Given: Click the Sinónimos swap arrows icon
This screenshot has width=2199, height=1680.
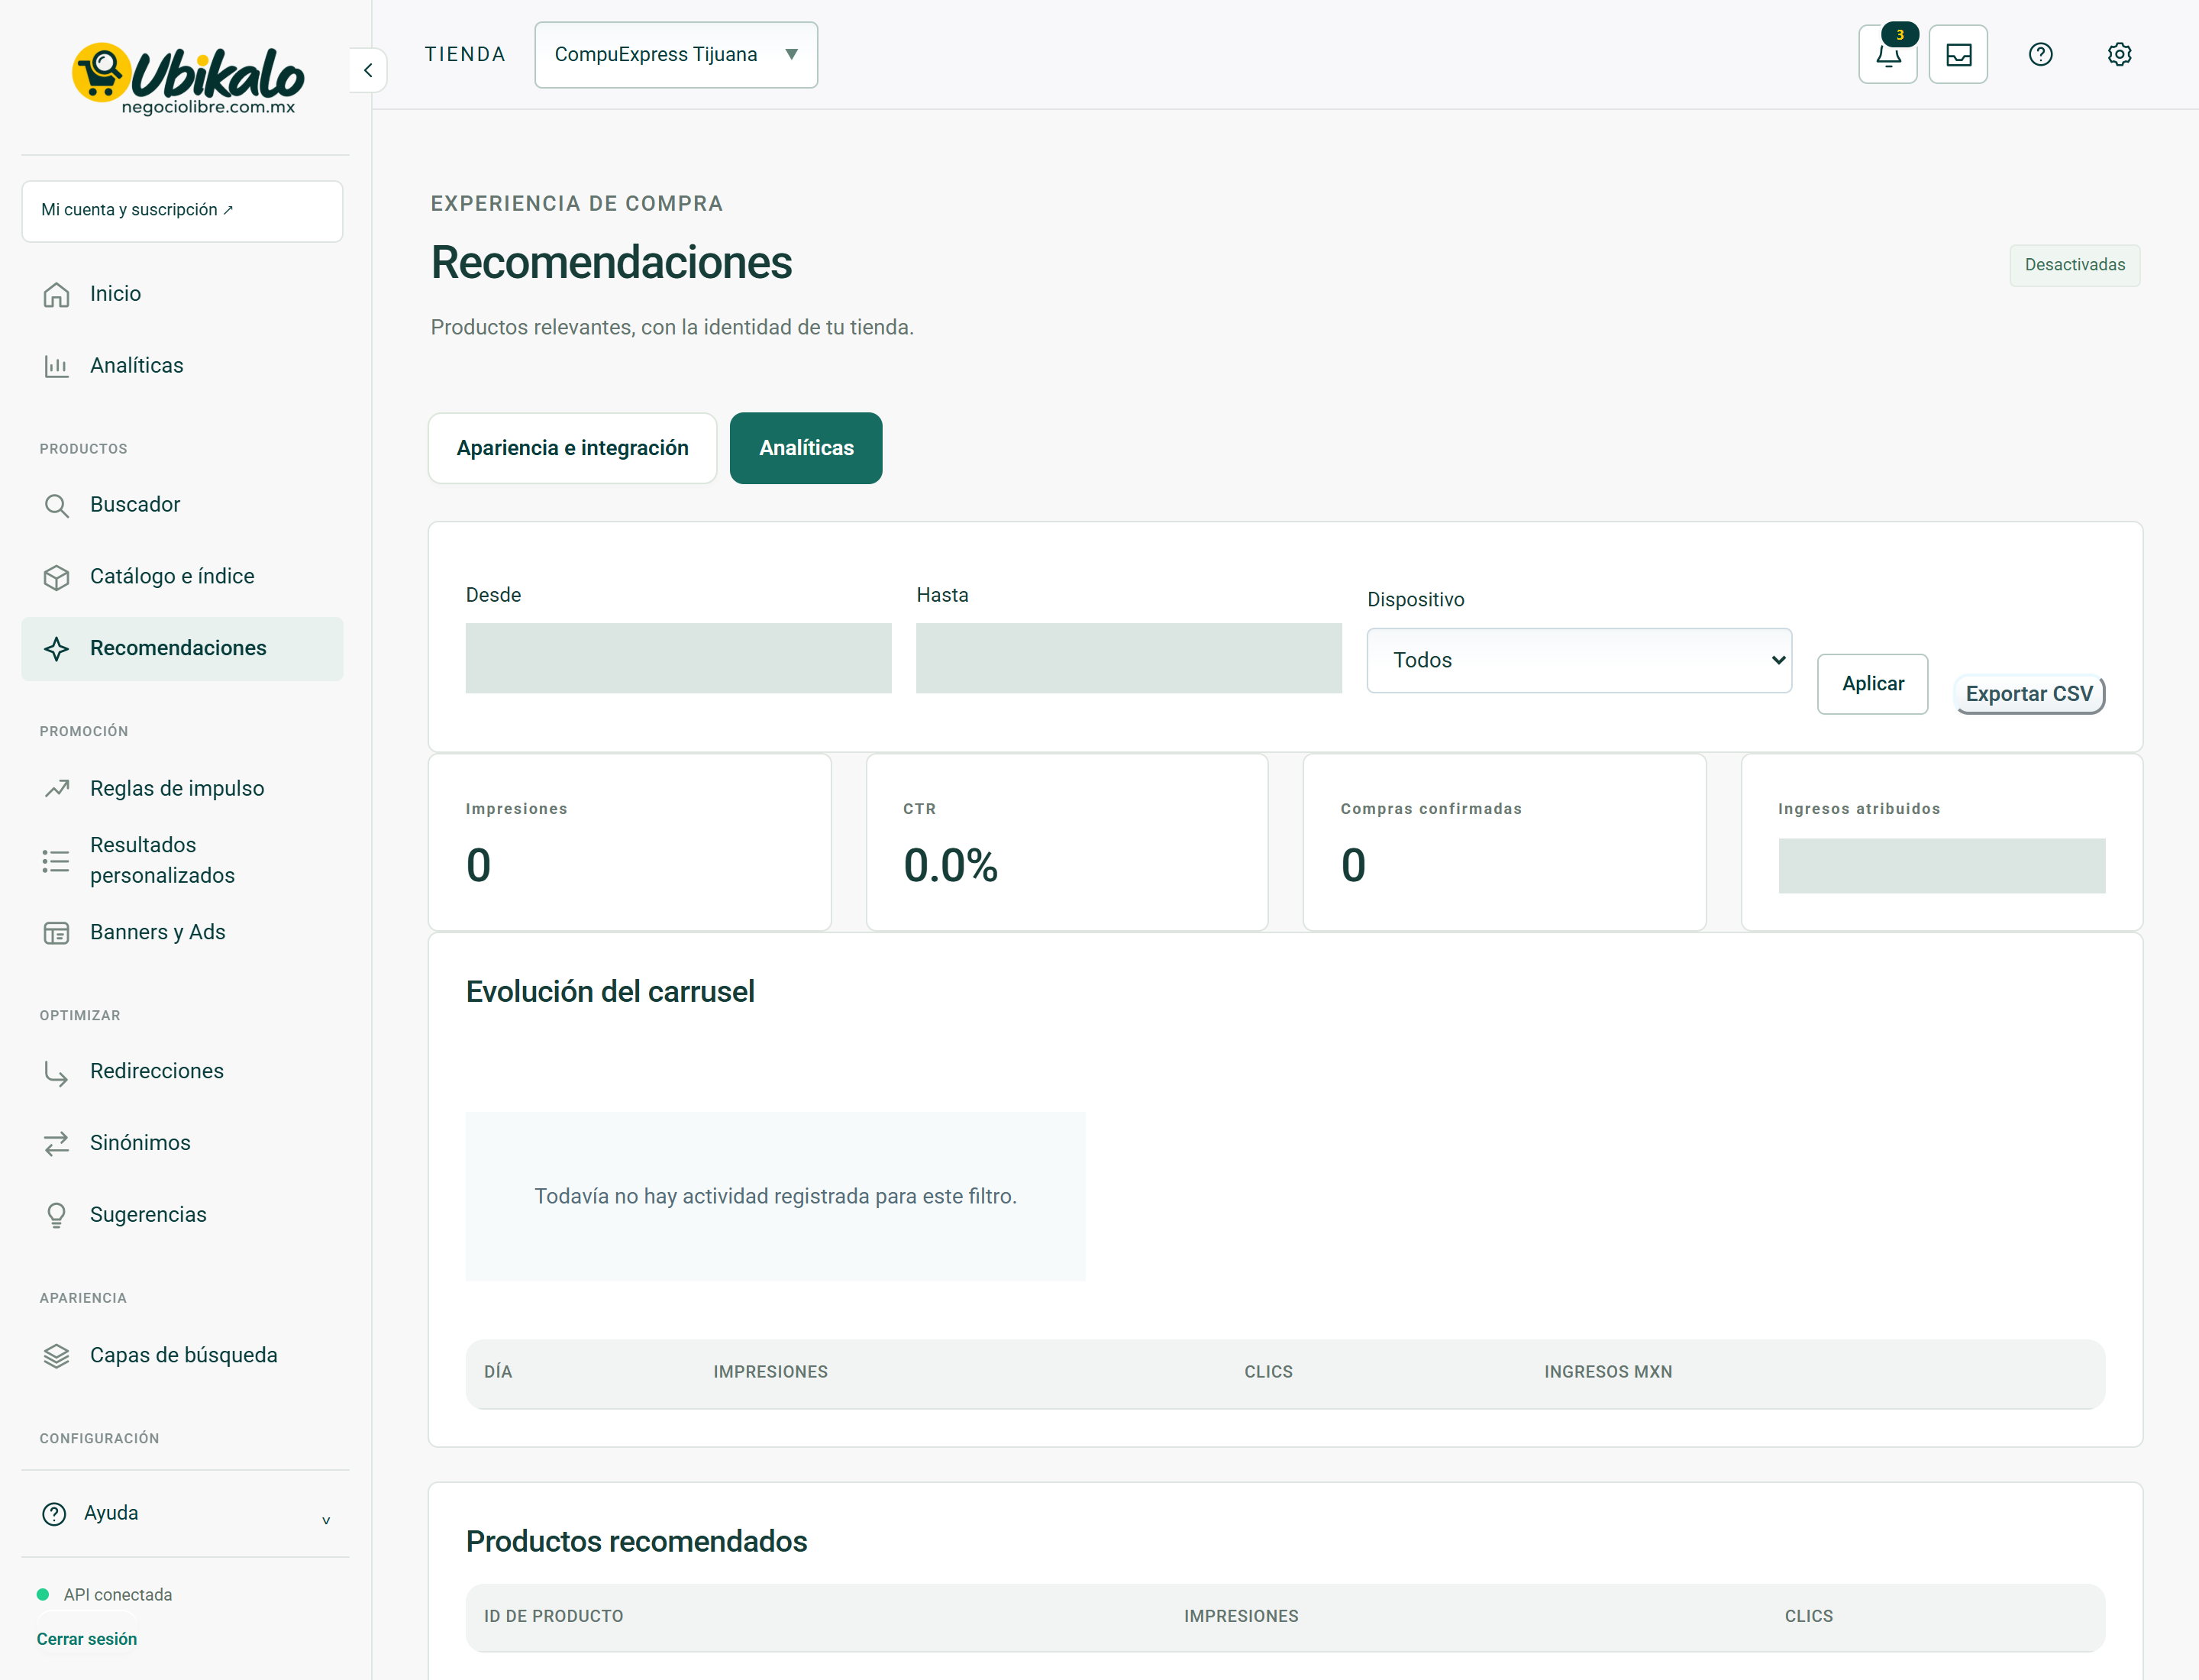Looking at the screenshot, I should pos(57,1144).
